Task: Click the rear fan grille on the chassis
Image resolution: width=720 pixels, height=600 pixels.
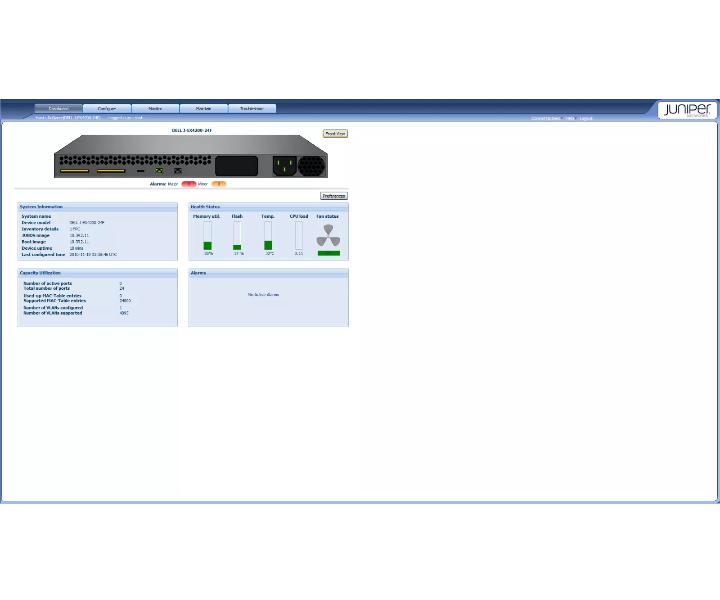Action: (x=312, y=166)
